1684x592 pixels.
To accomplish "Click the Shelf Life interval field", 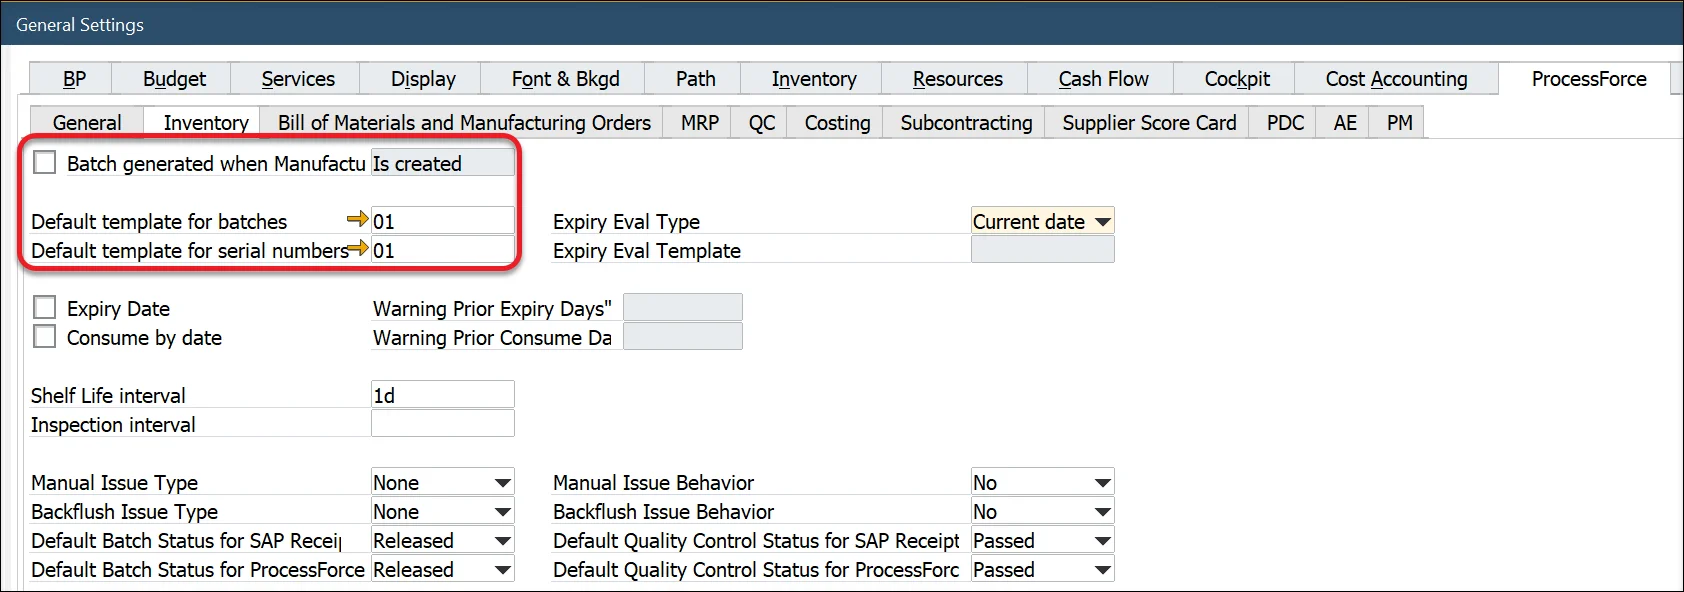I will 442,395.
